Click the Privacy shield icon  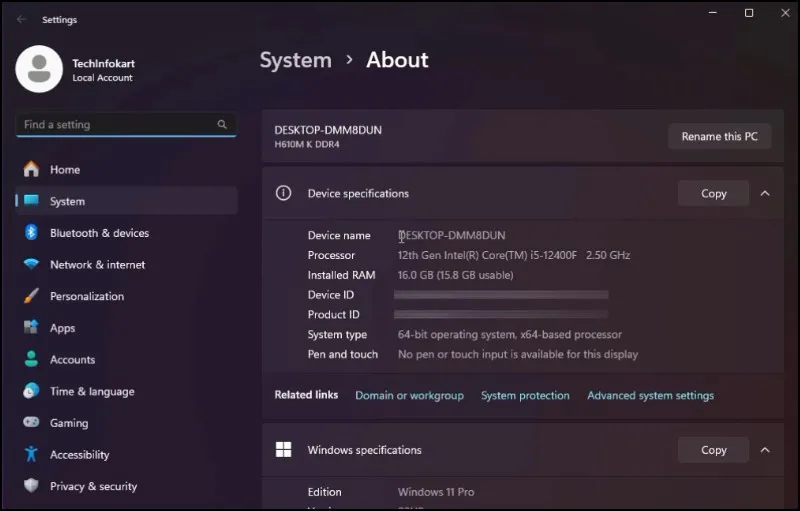[31, 486]
